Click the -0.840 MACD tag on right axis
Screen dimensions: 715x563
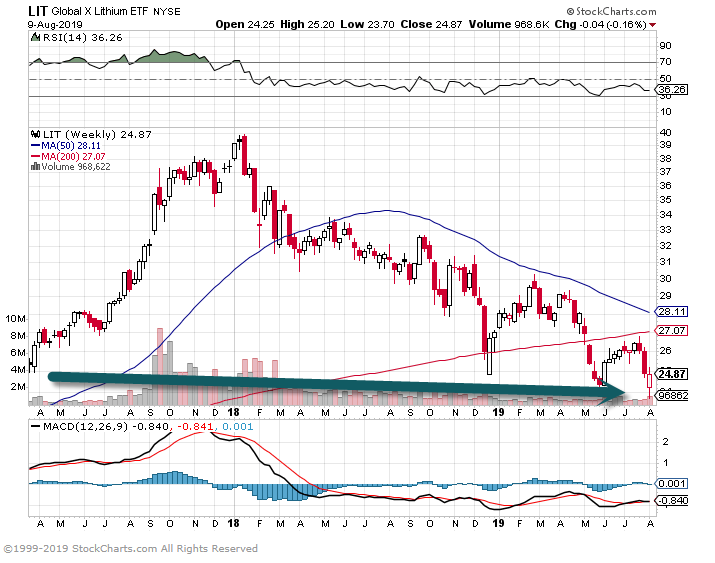(x=672, y=501)
